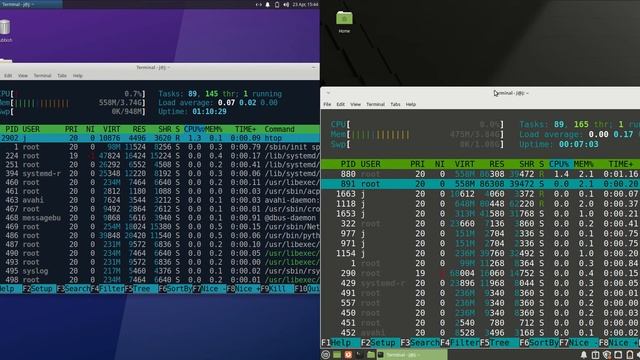Sort by Command column header in left htop
This screenshot has width=640, height=360.
pos(279,129)
